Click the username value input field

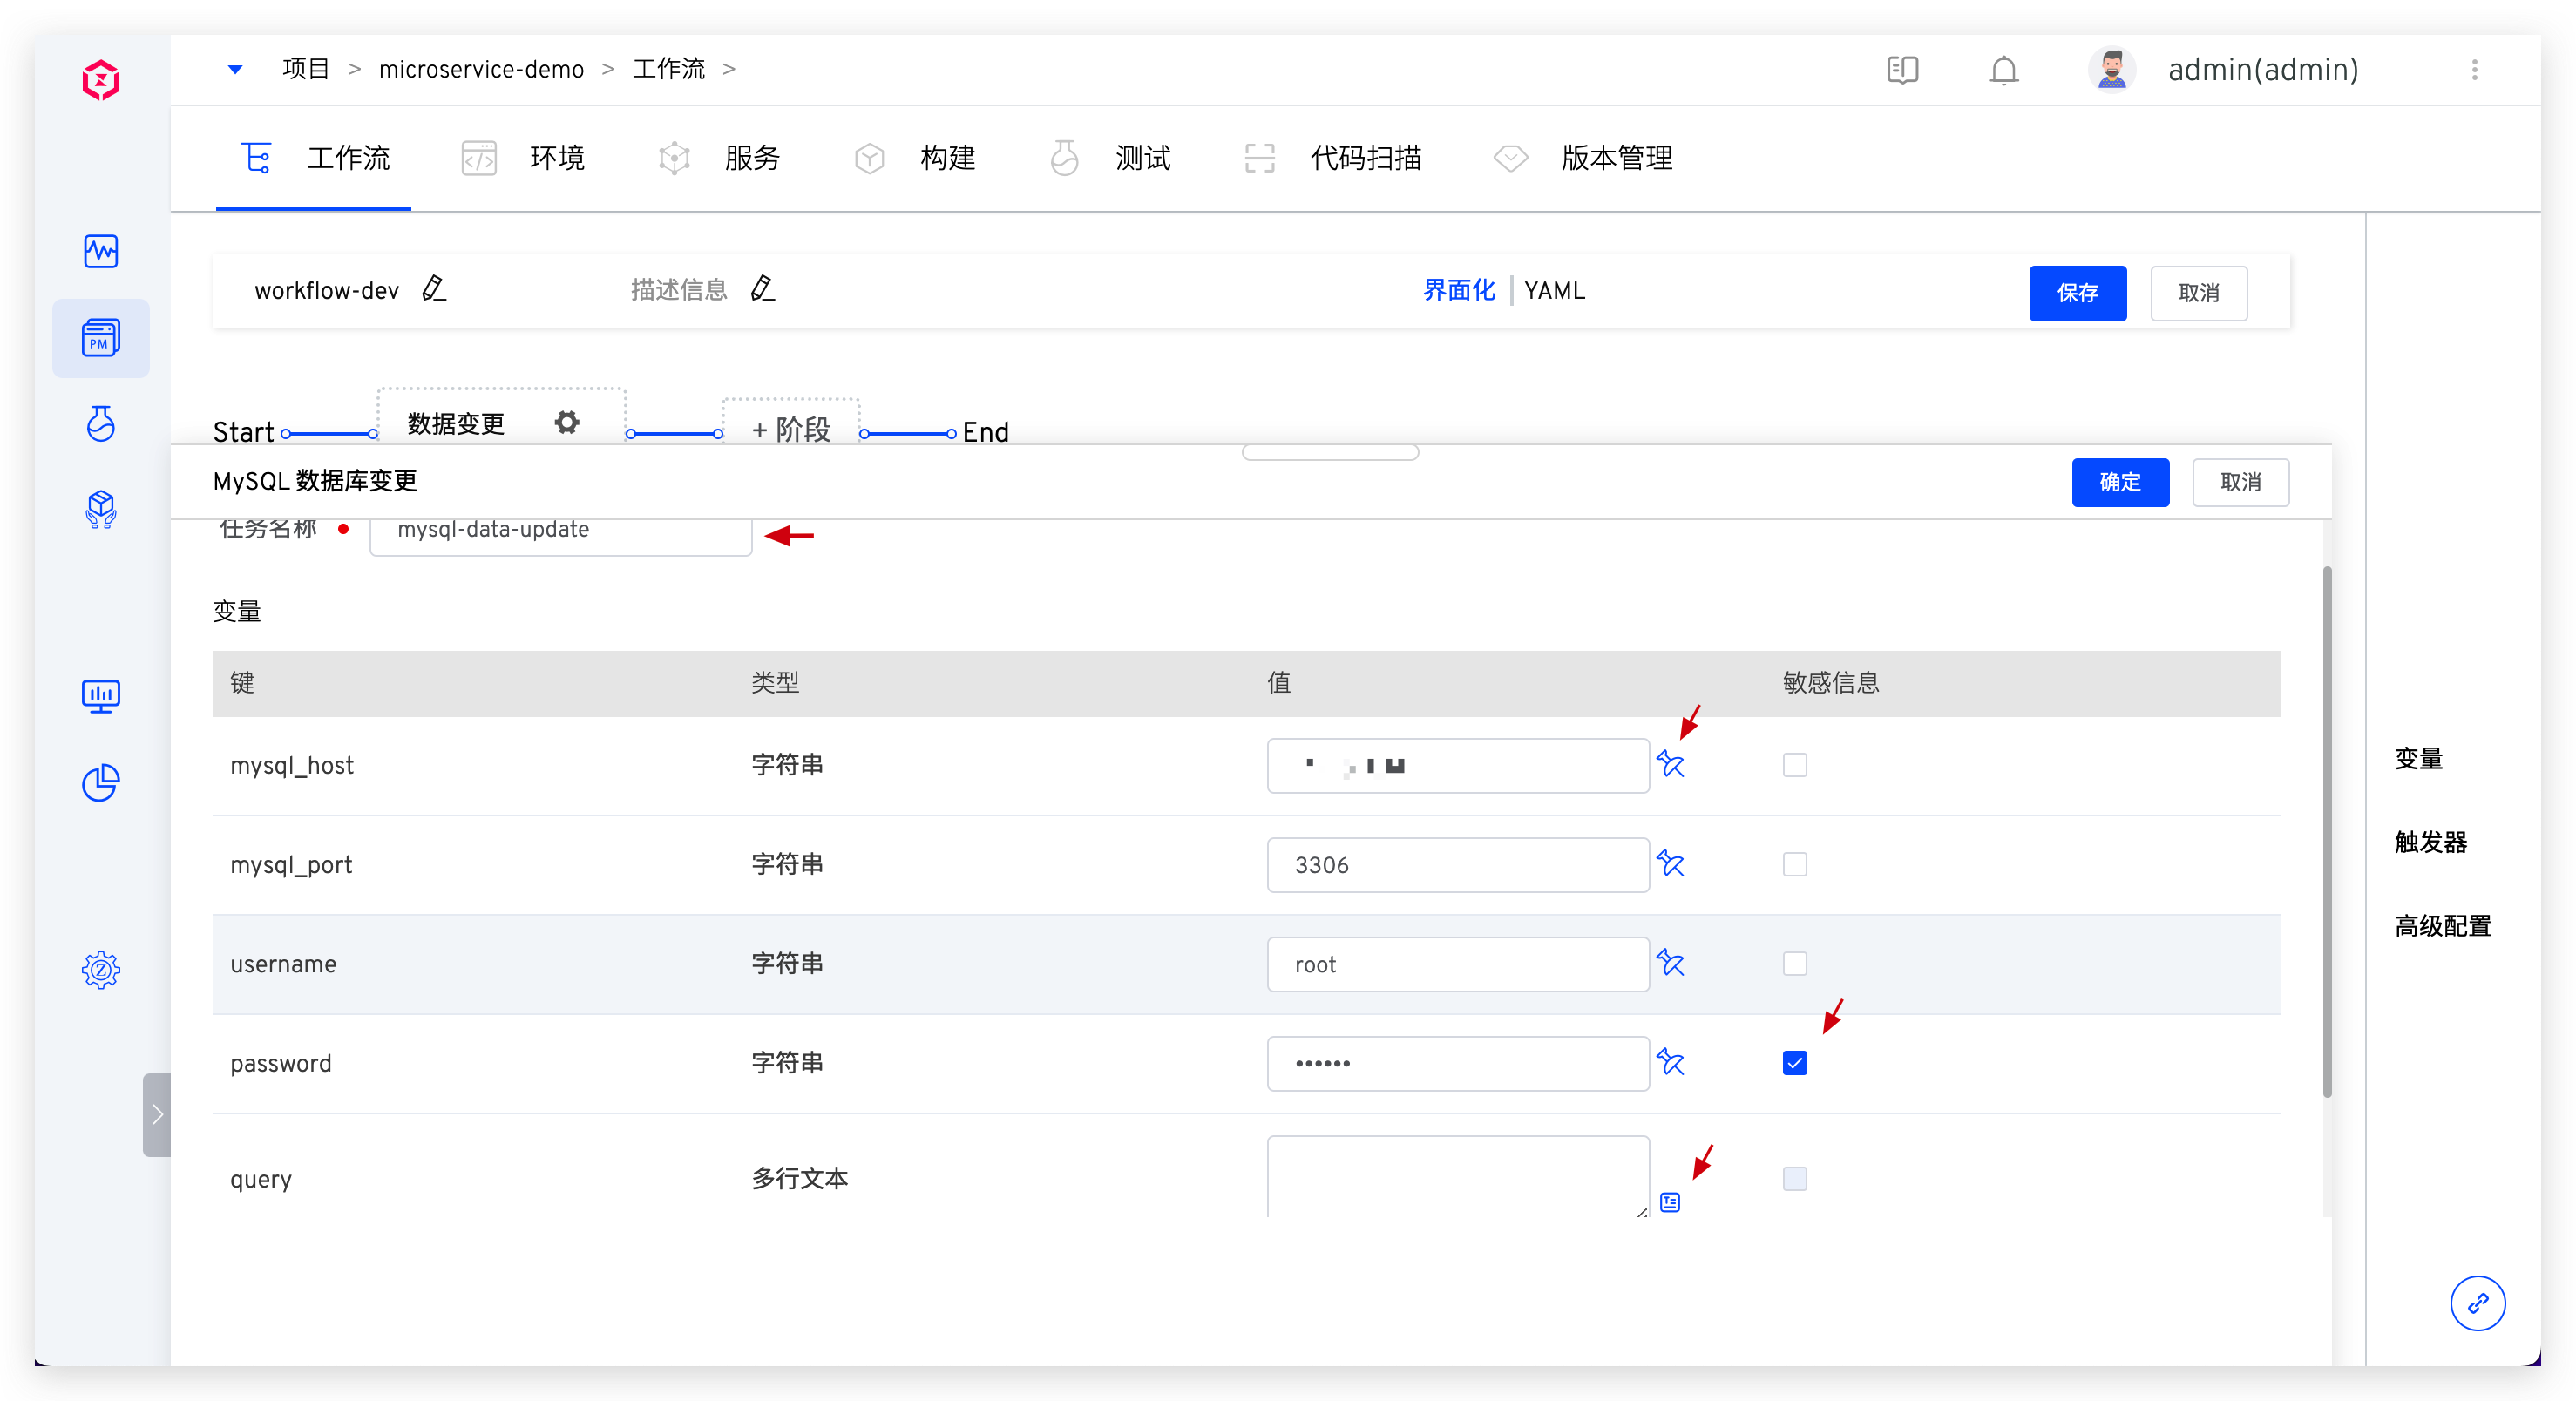tap(1457, 964)
